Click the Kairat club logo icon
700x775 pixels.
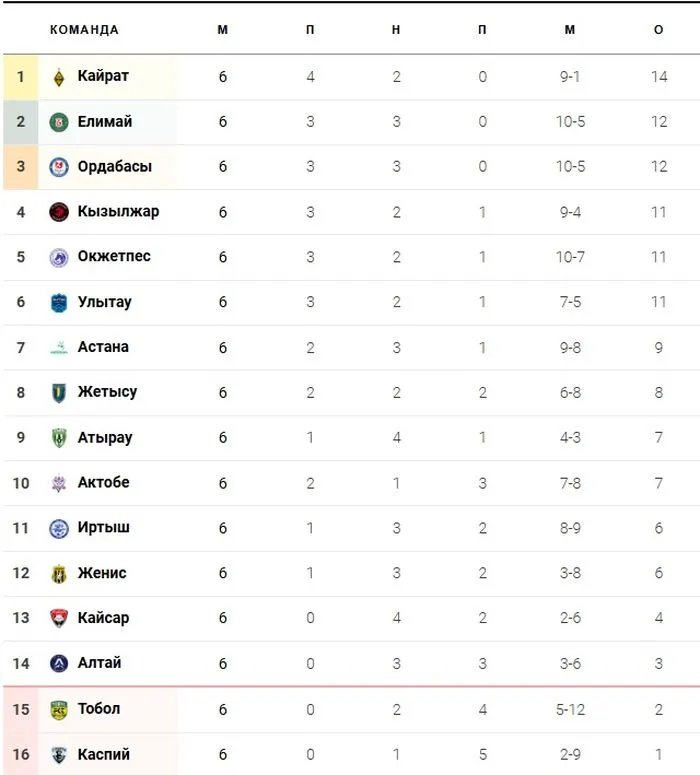59,76
